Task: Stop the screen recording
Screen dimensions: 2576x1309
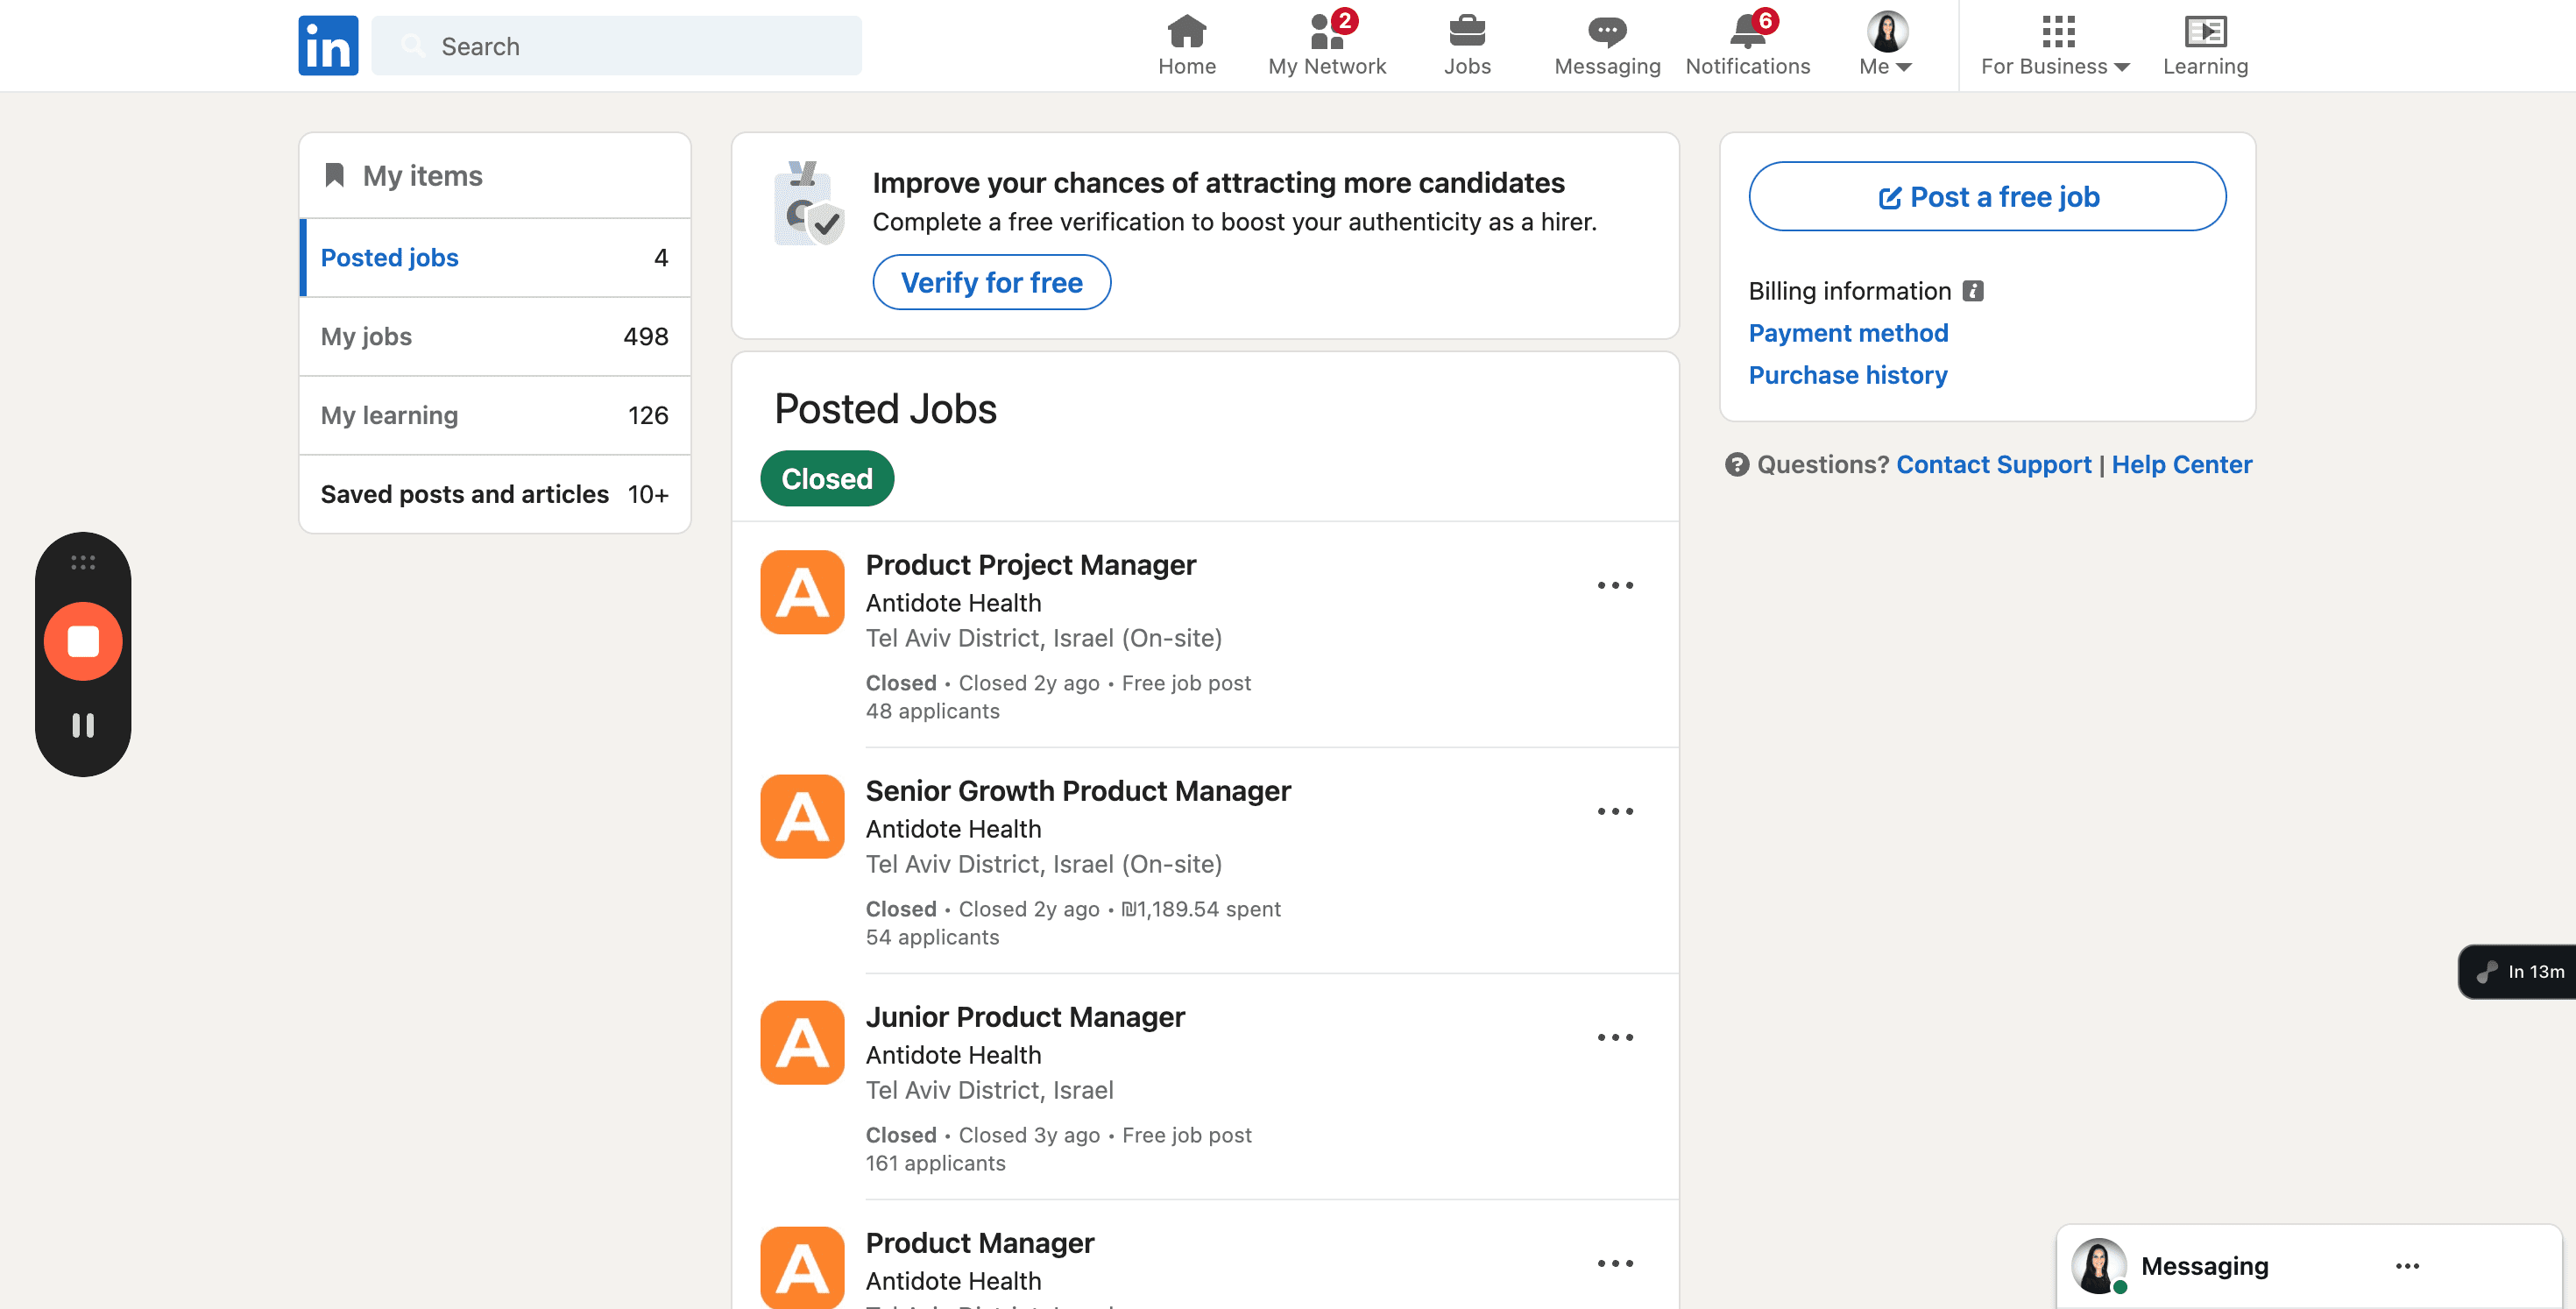Action: [83, 641]
